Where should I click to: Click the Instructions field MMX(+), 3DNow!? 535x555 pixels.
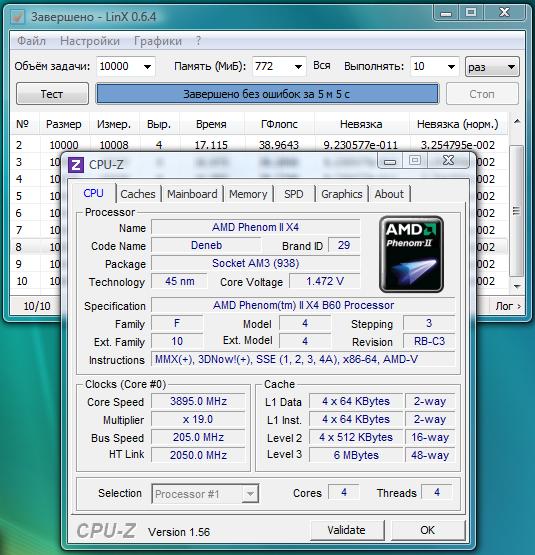pyautogui.click(x=303, y=359)
